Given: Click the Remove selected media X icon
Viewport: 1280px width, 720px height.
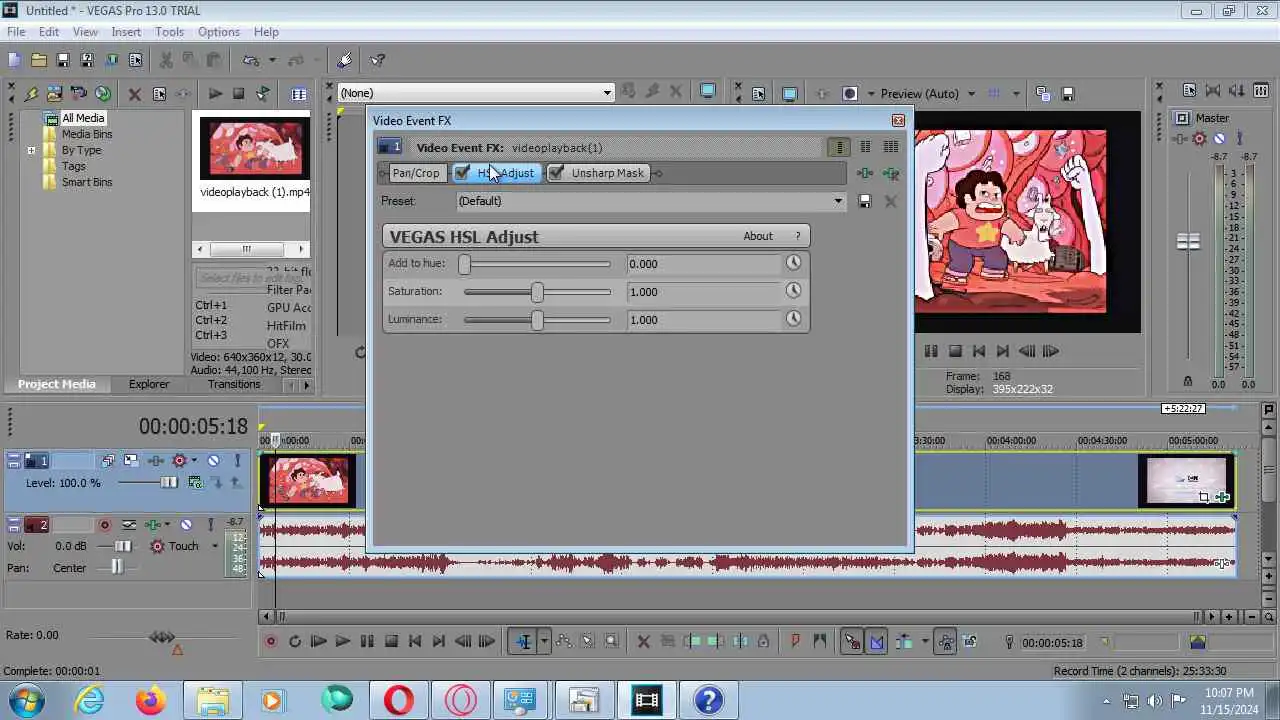Looking at the screenshot, I should [x=134, y=94].
